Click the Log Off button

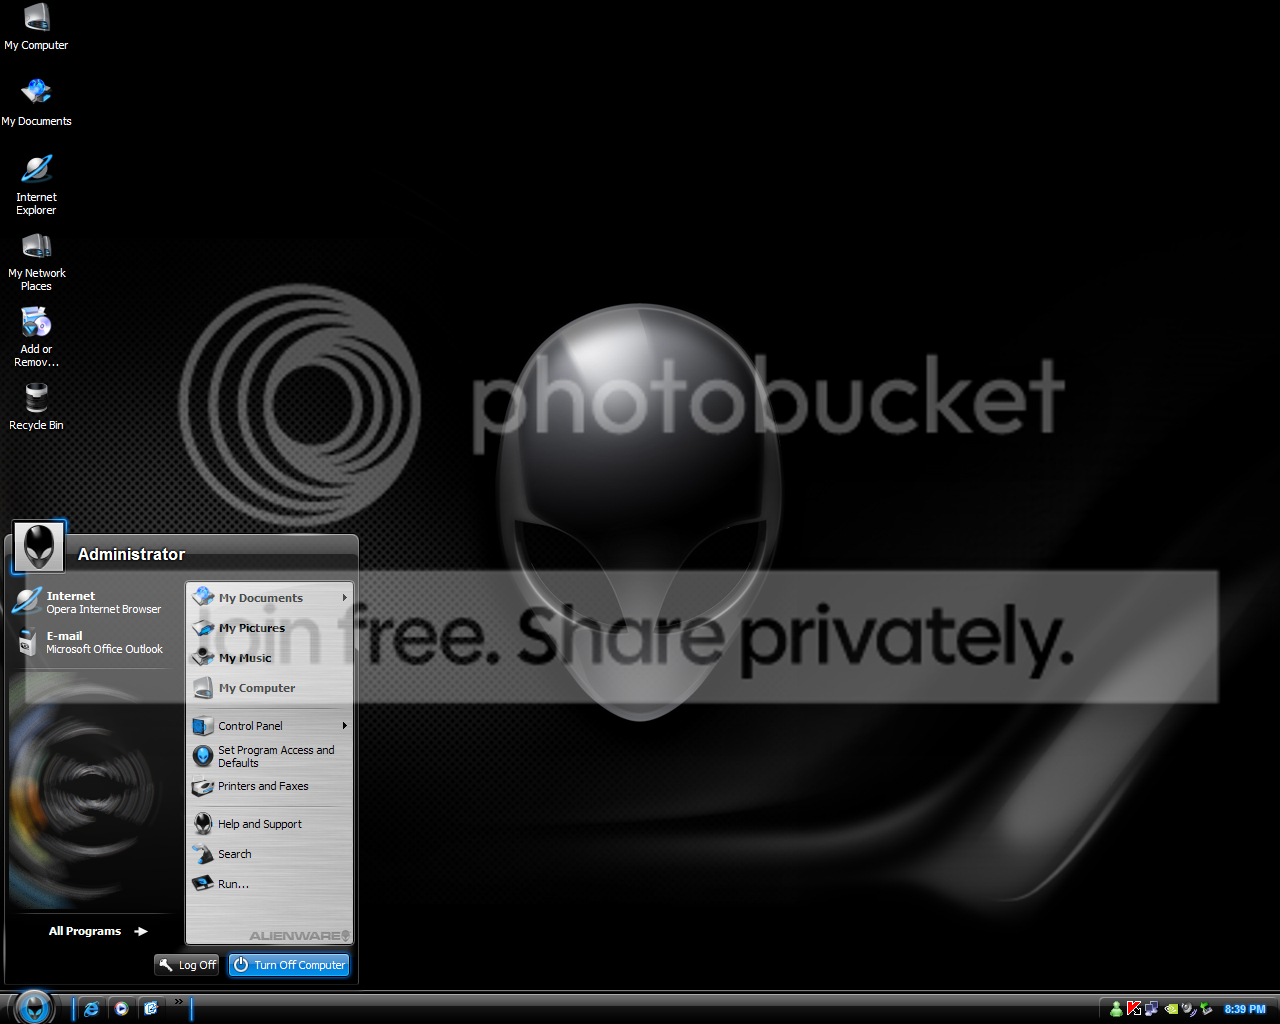click(x=187, y=965)
